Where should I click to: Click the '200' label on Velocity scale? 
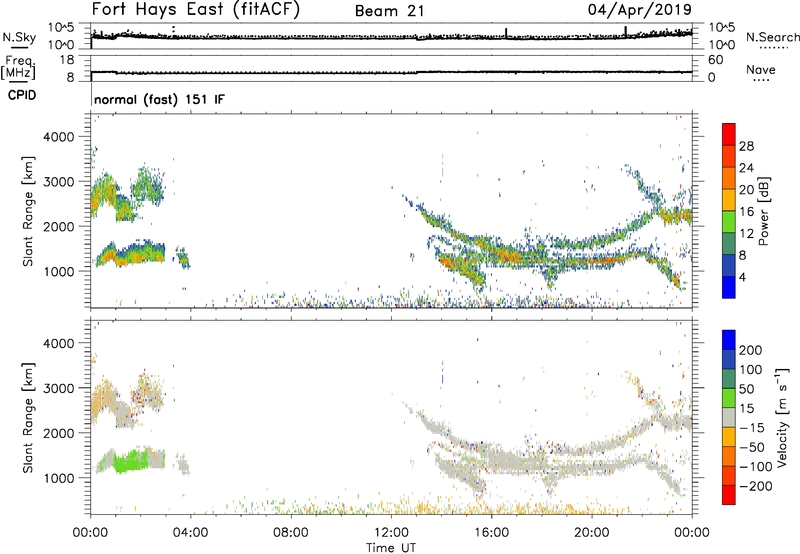[751, 350]
